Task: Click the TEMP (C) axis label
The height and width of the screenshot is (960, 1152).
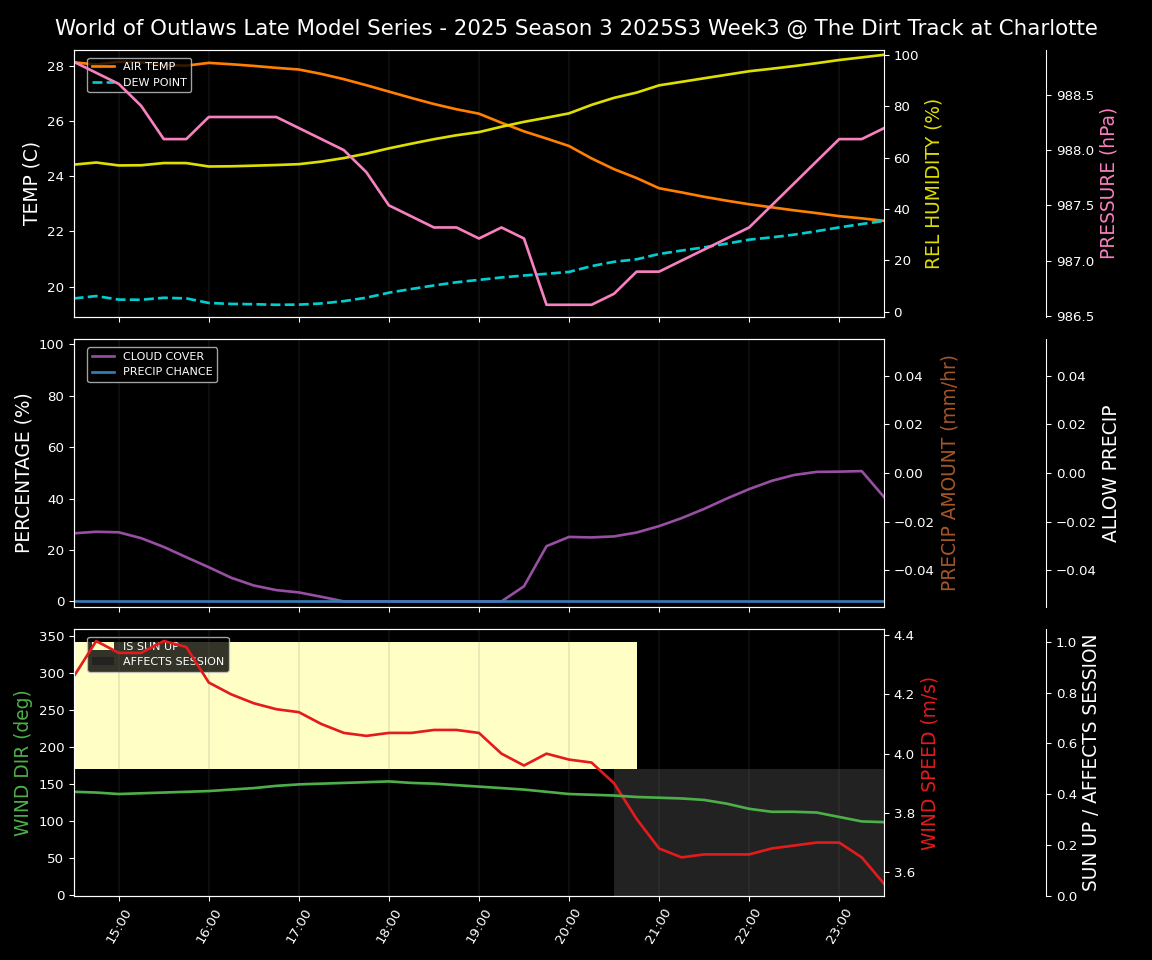Action: [30, 184]
